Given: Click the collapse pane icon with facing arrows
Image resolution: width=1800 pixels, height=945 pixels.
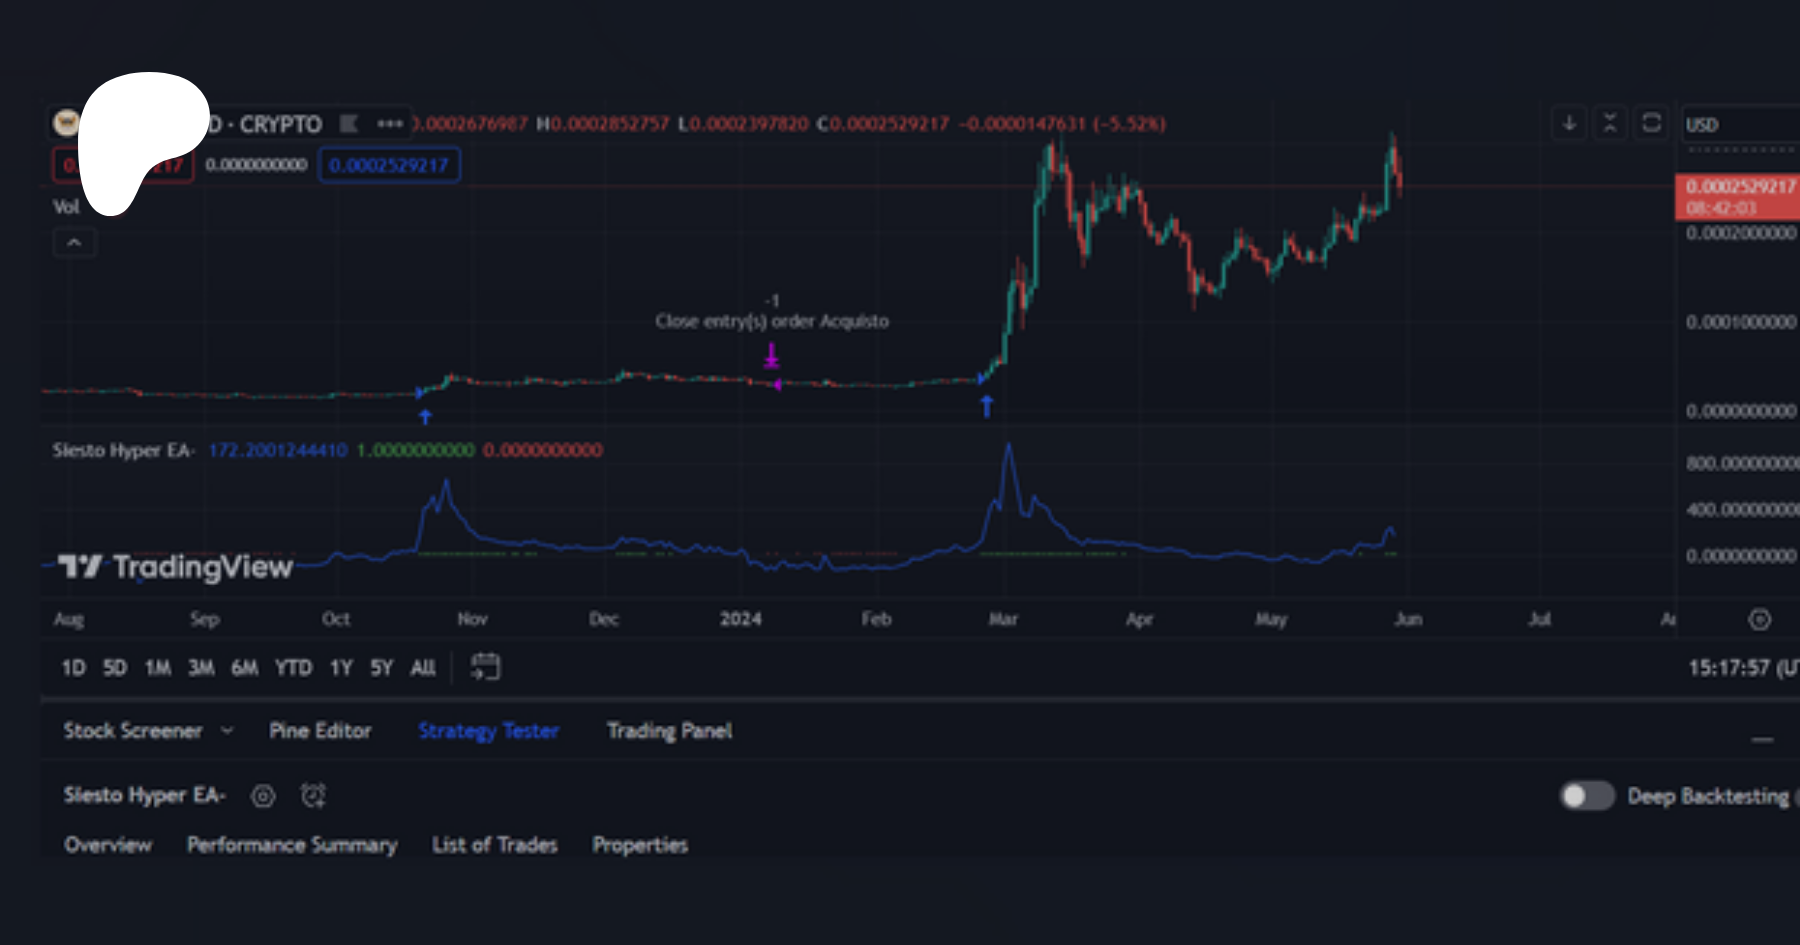Looking at the screenshot, I should click(1610, 123).
